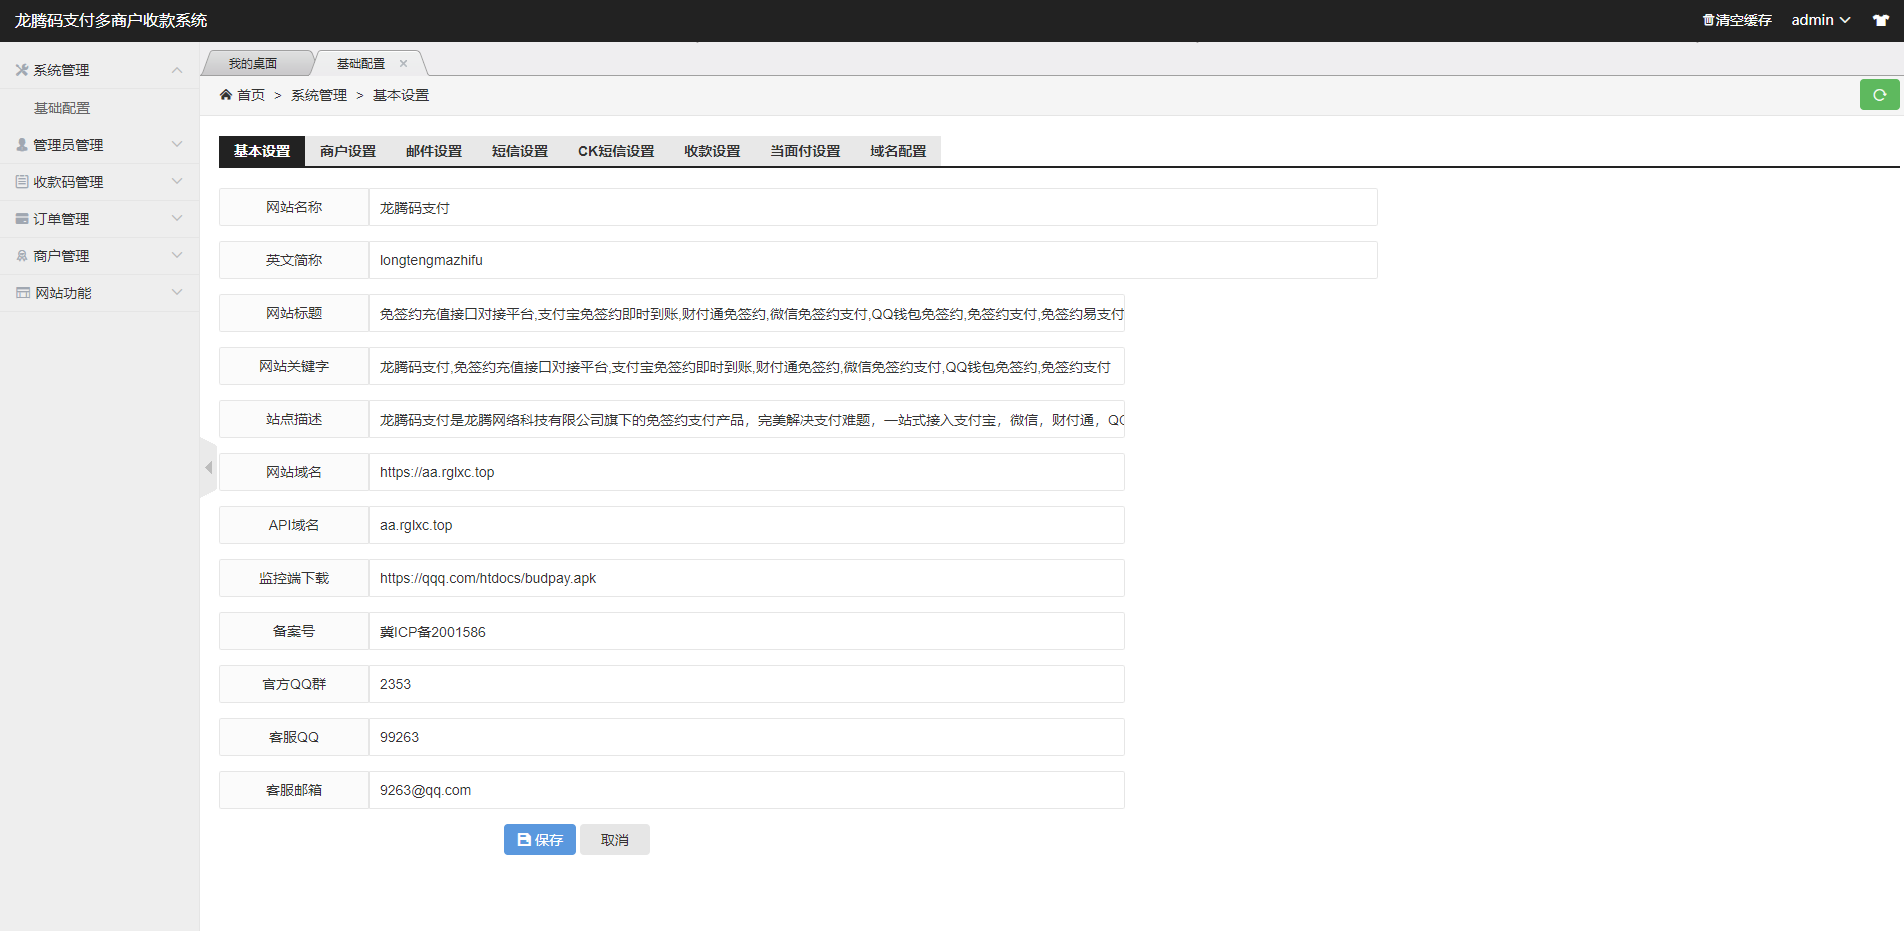Screen dimensions: 1904x931
Task: Click the 商户管理 badge icon
Action: click(20, 255)
